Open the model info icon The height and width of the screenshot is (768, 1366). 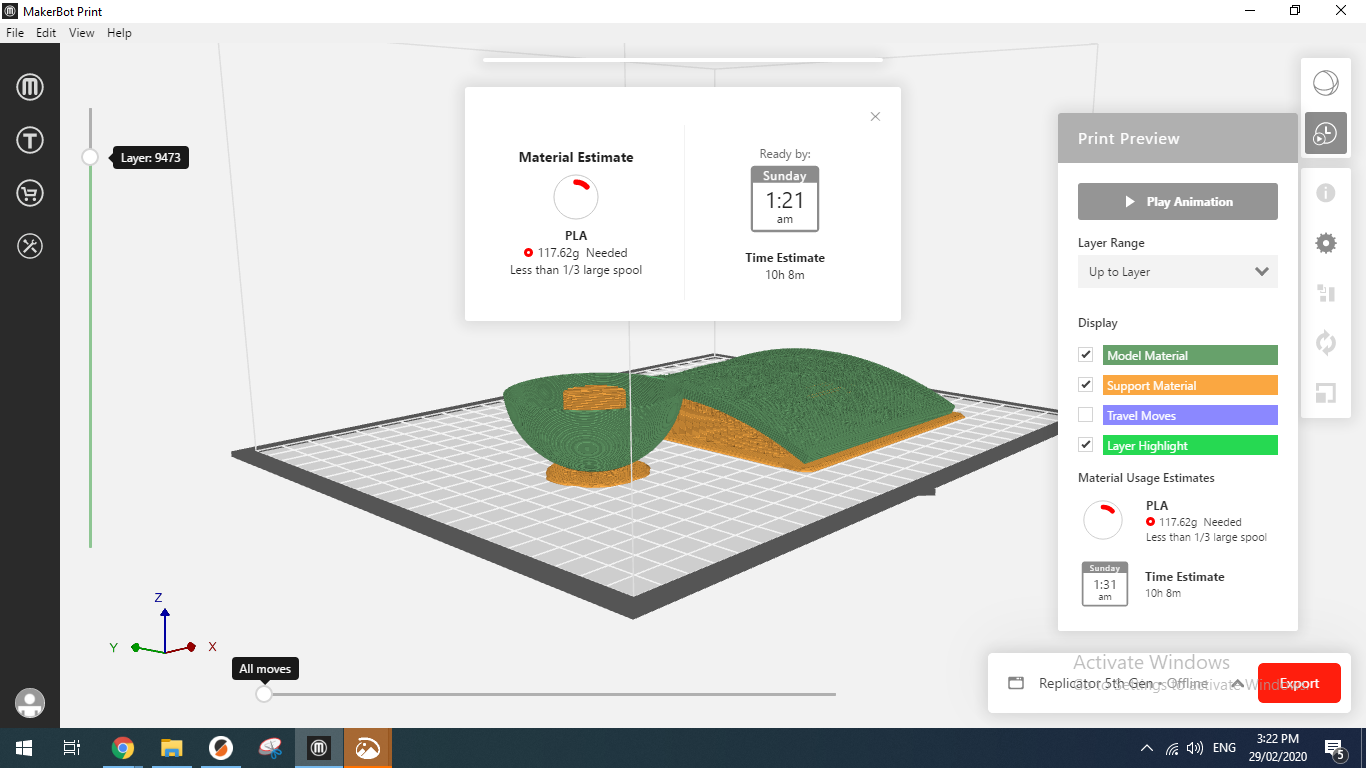tap(1325, 193)
